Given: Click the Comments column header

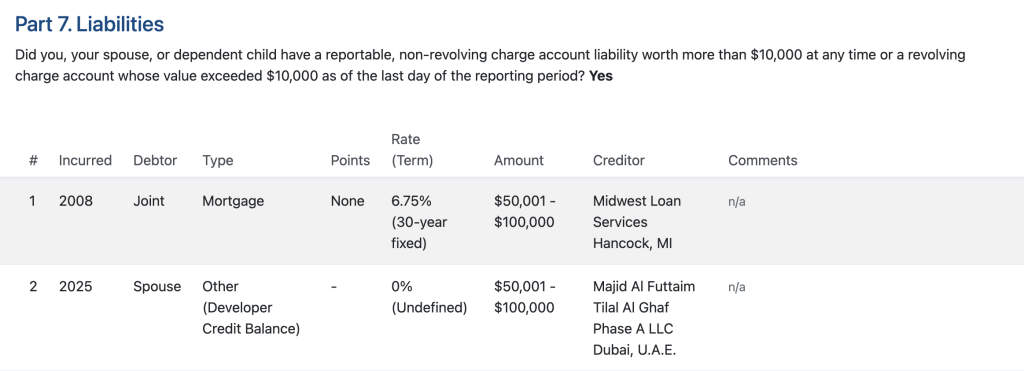Looking at the screenshot, I should point(763,161).
